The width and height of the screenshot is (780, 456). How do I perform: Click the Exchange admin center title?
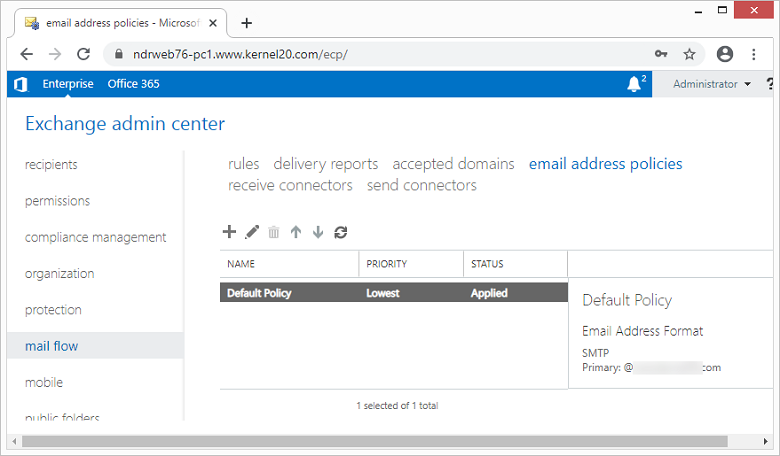(125, 124)
